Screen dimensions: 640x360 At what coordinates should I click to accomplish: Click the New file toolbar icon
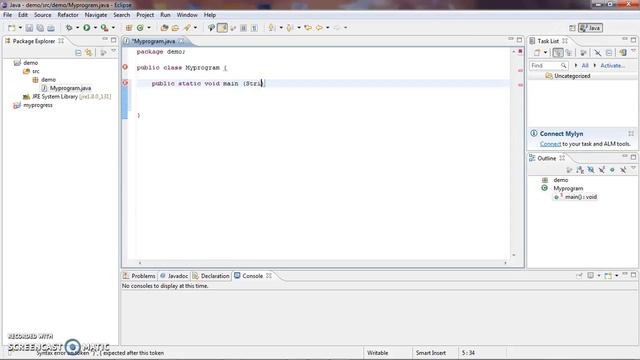[11, 28]
